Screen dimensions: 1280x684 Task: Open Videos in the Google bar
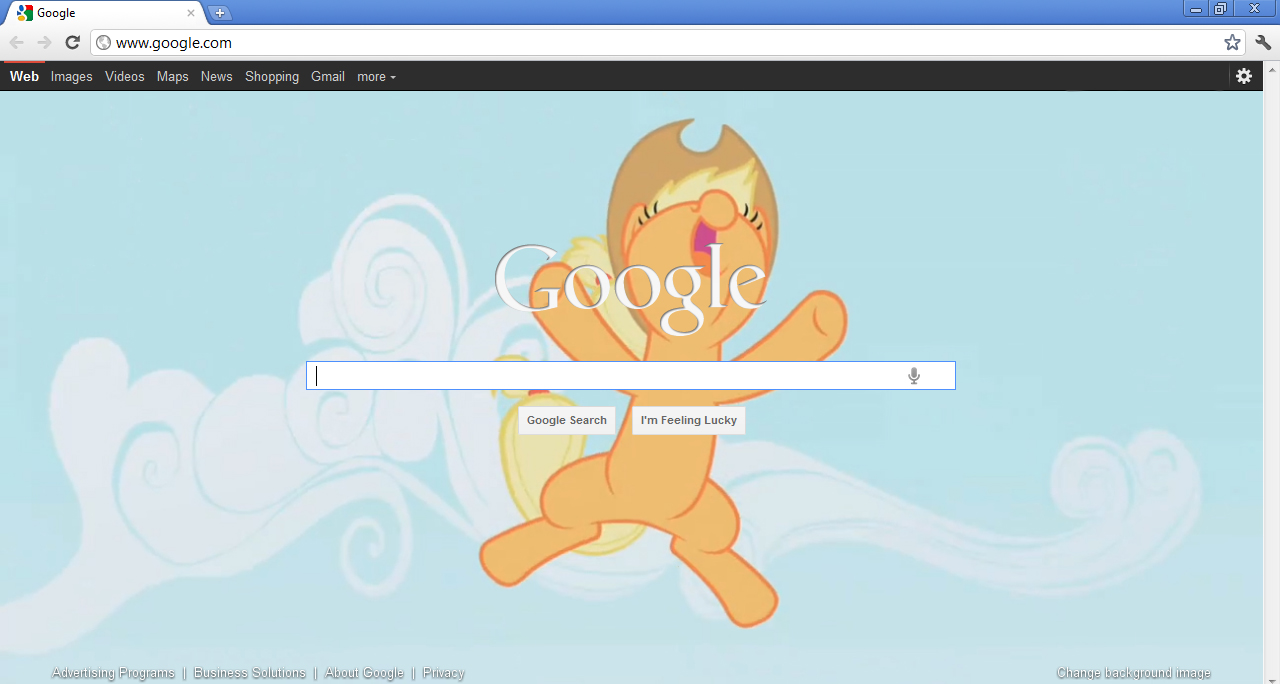click(125, 76)
